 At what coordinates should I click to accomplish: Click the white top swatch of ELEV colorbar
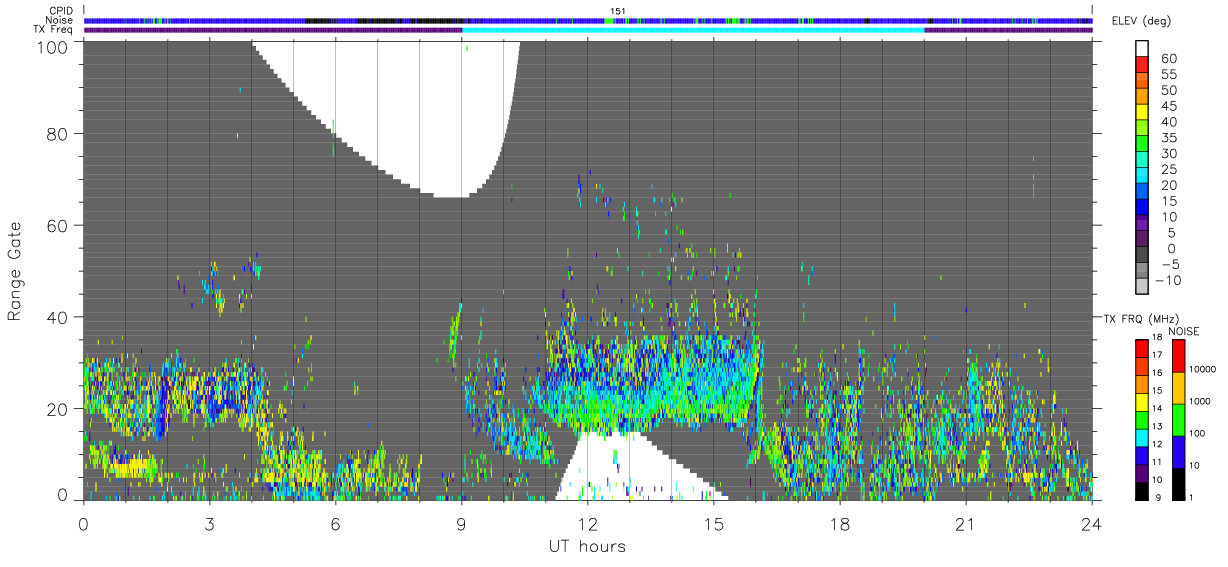tap(1143, 49)
